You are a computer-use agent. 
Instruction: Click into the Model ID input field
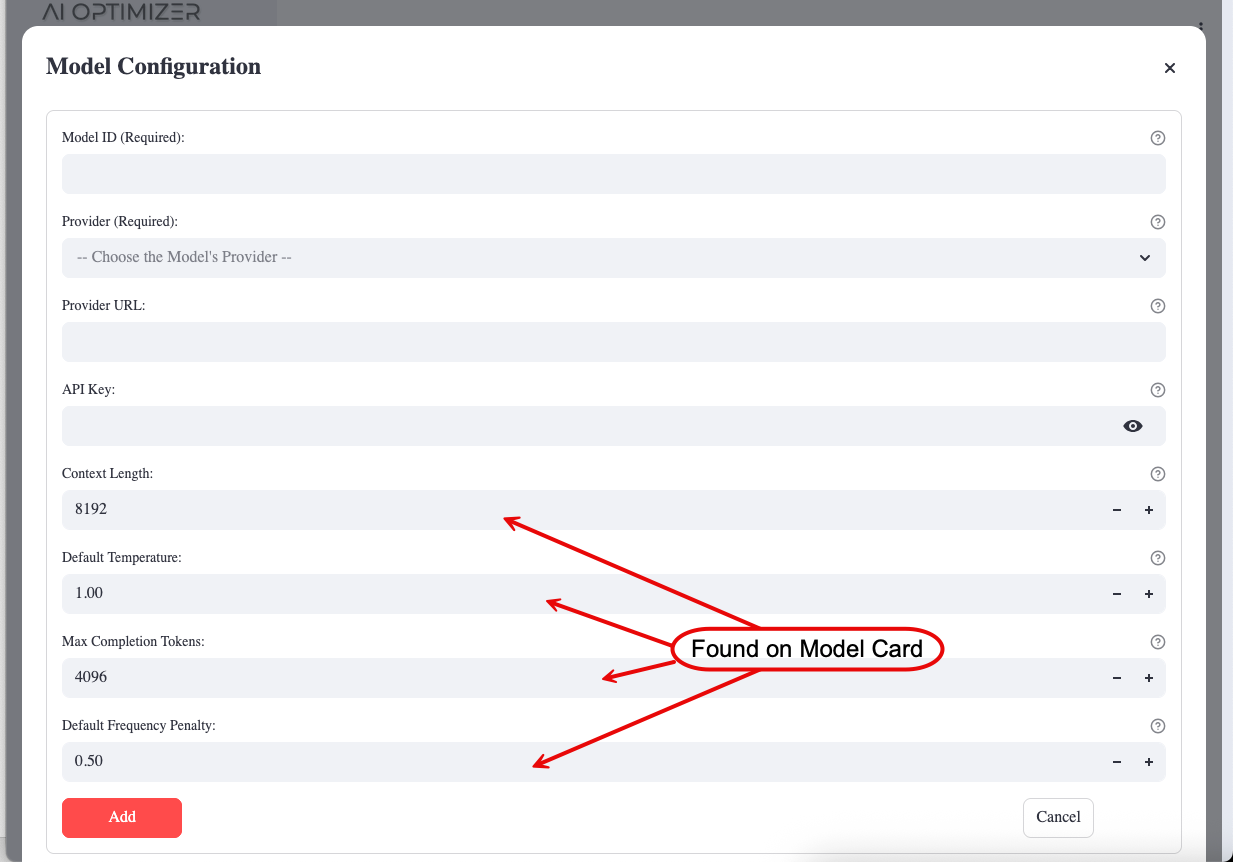(x=613, y=174)
